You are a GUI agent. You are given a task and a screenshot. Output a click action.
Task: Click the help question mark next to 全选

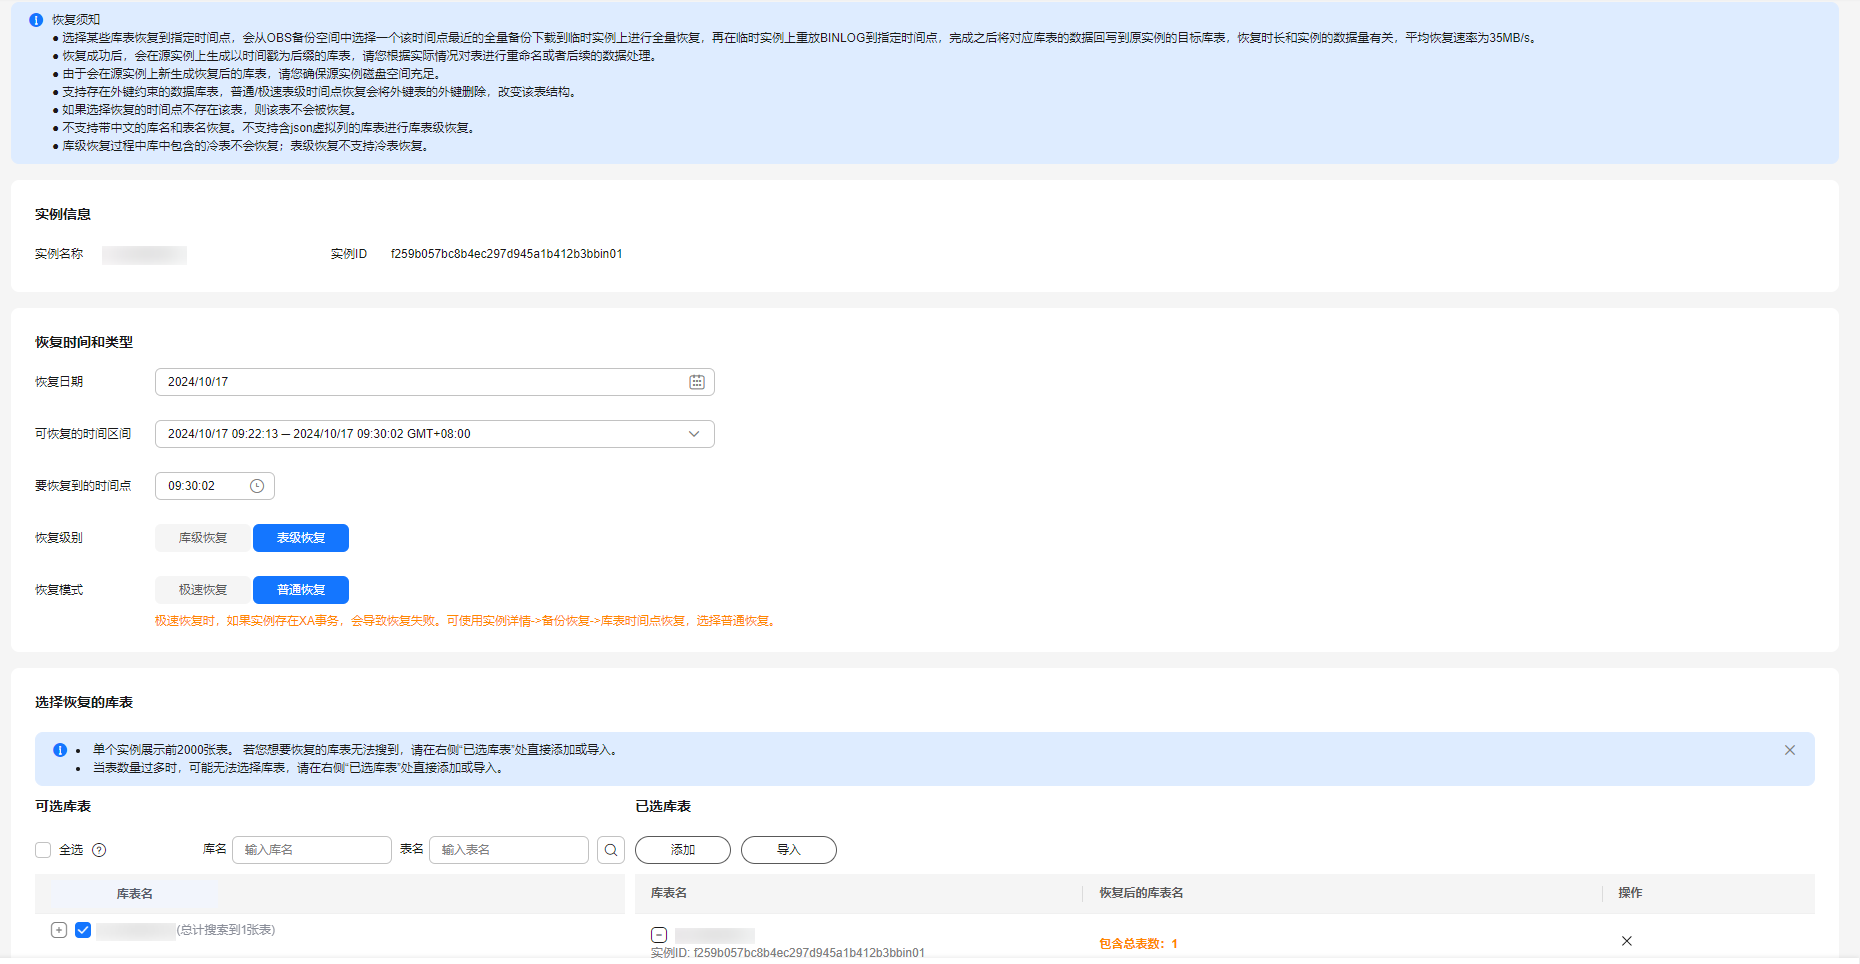[x=99, y=850]
